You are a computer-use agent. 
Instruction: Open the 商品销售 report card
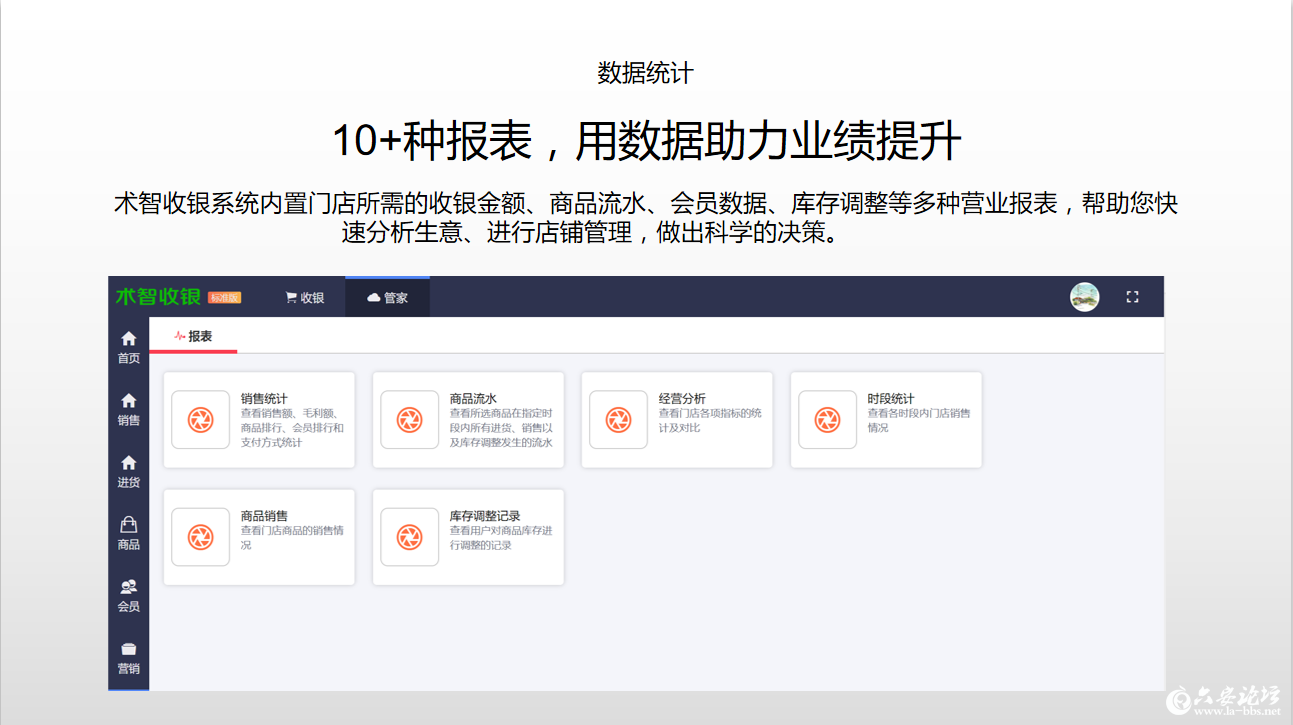(260, 537)
